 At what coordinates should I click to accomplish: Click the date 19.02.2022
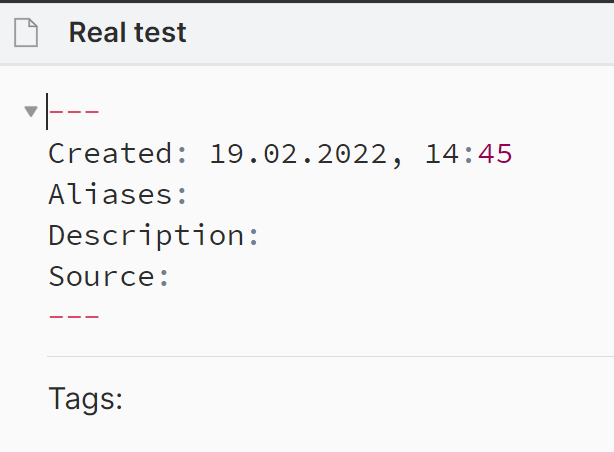(x=297, y=153)
